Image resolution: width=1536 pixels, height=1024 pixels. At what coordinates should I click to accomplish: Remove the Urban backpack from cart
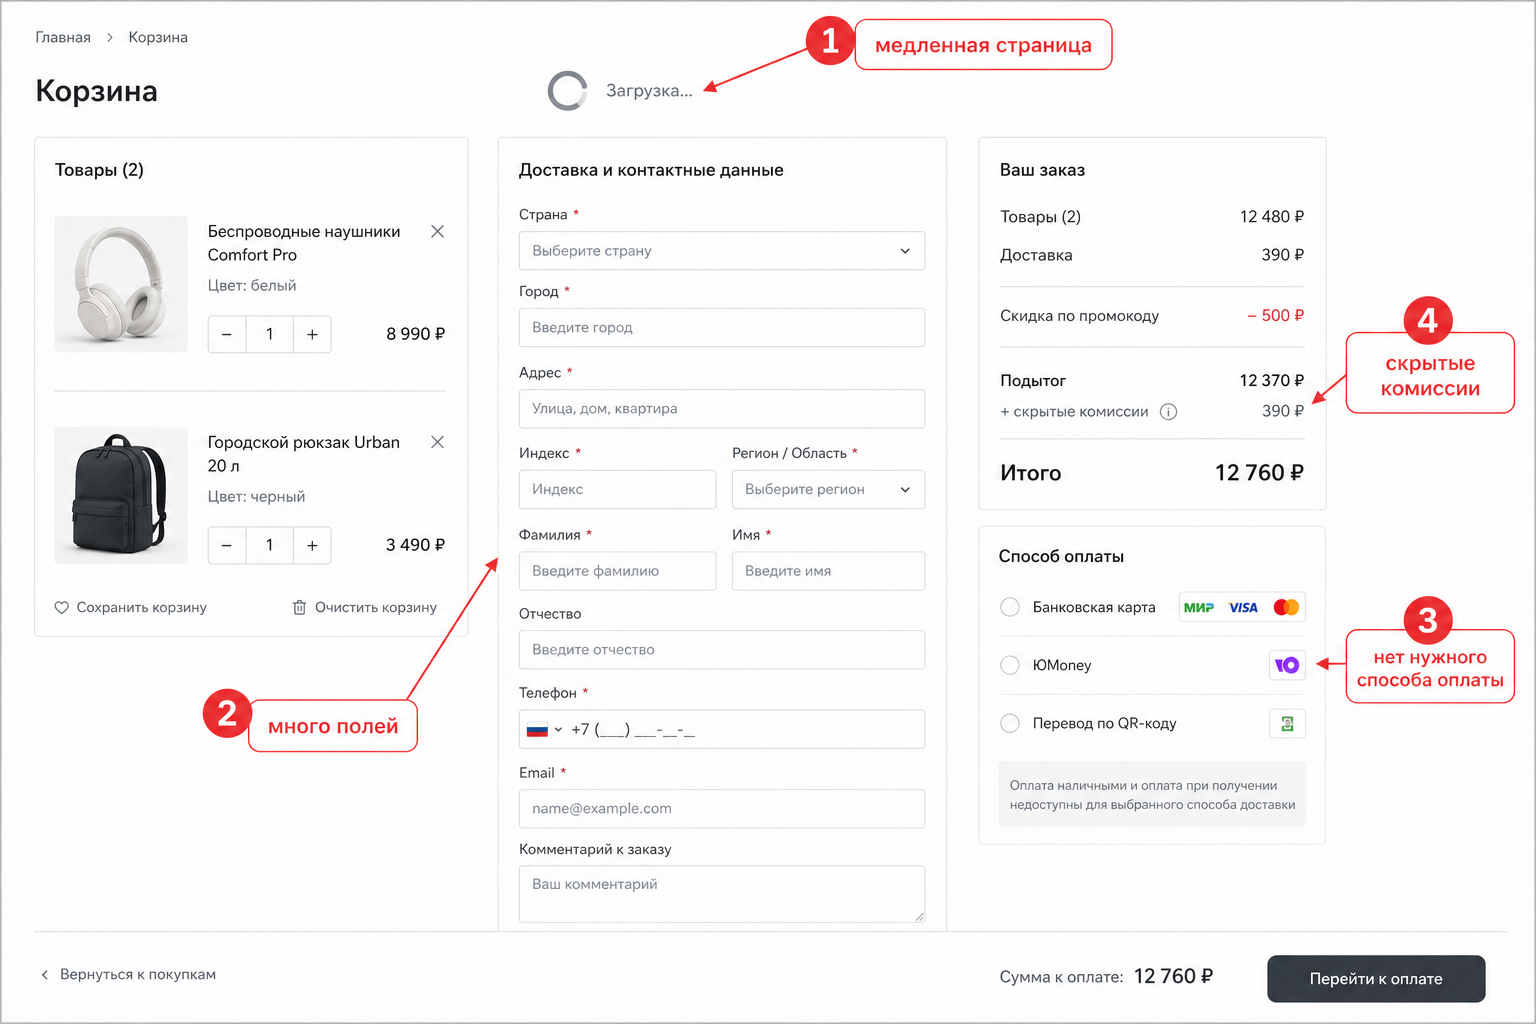tap(437, 442)
